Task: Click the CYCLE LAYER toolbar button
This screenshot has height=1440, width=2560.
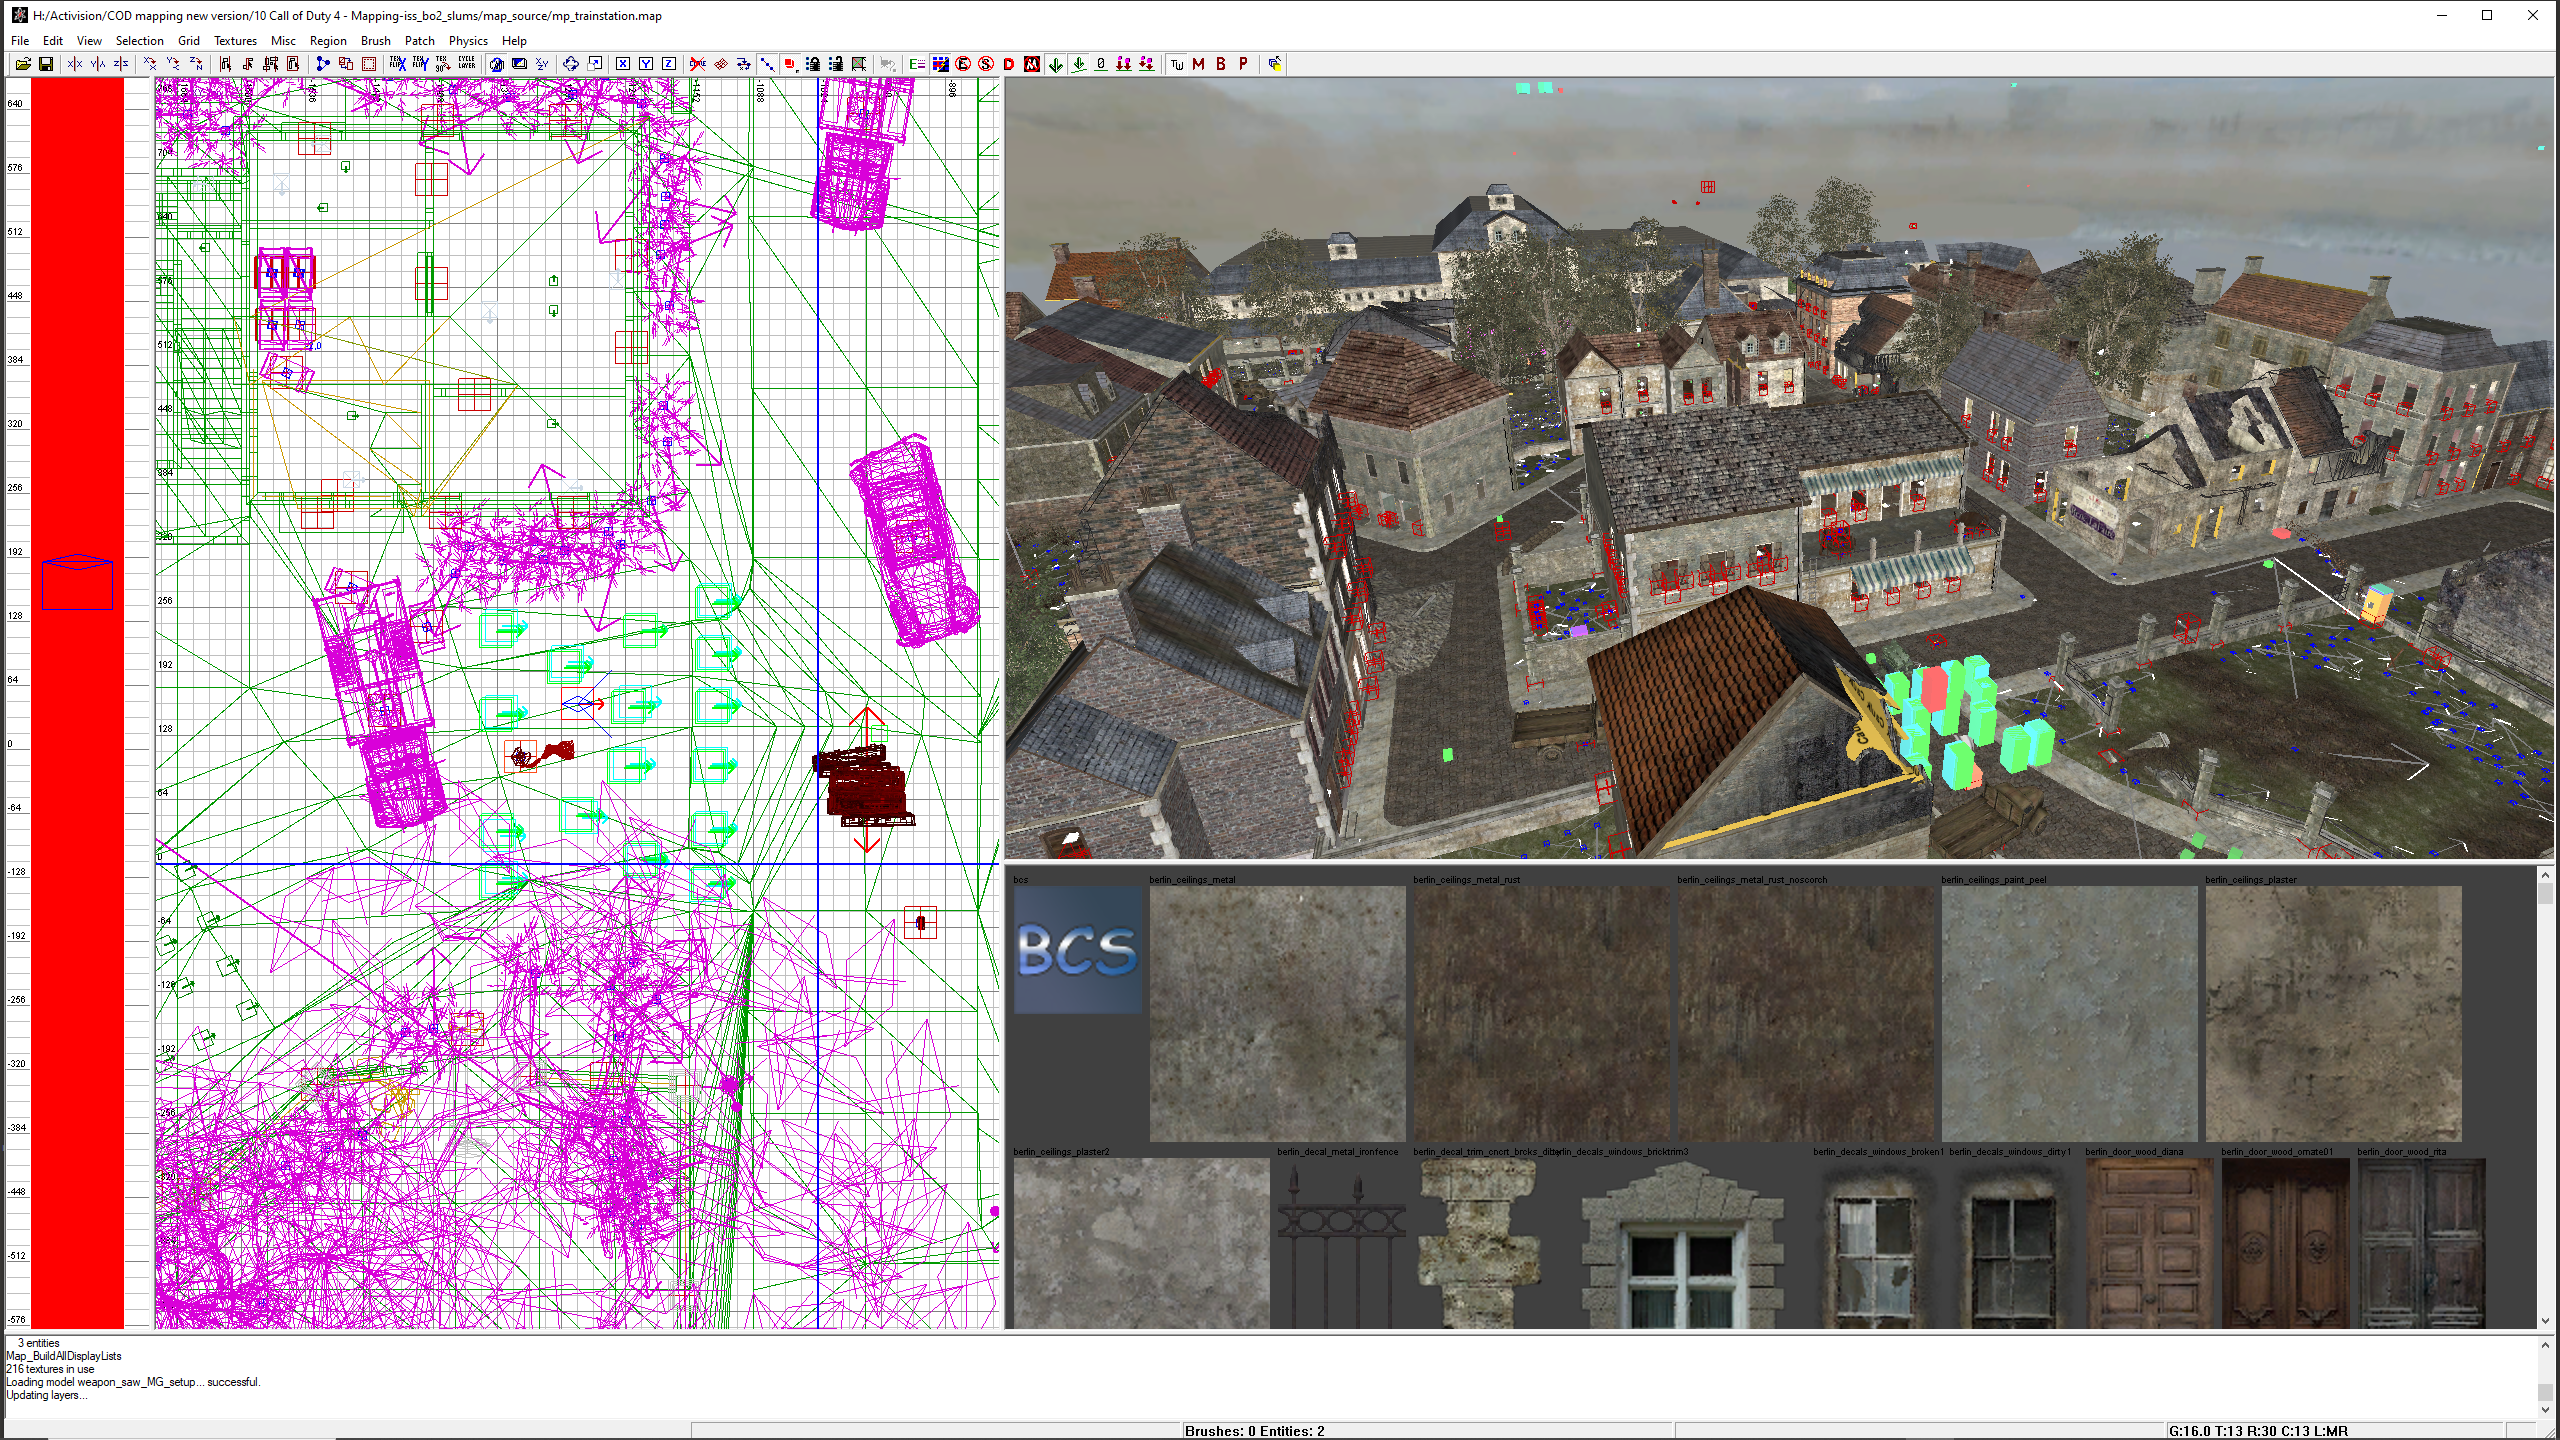Action: coord(467,64)
